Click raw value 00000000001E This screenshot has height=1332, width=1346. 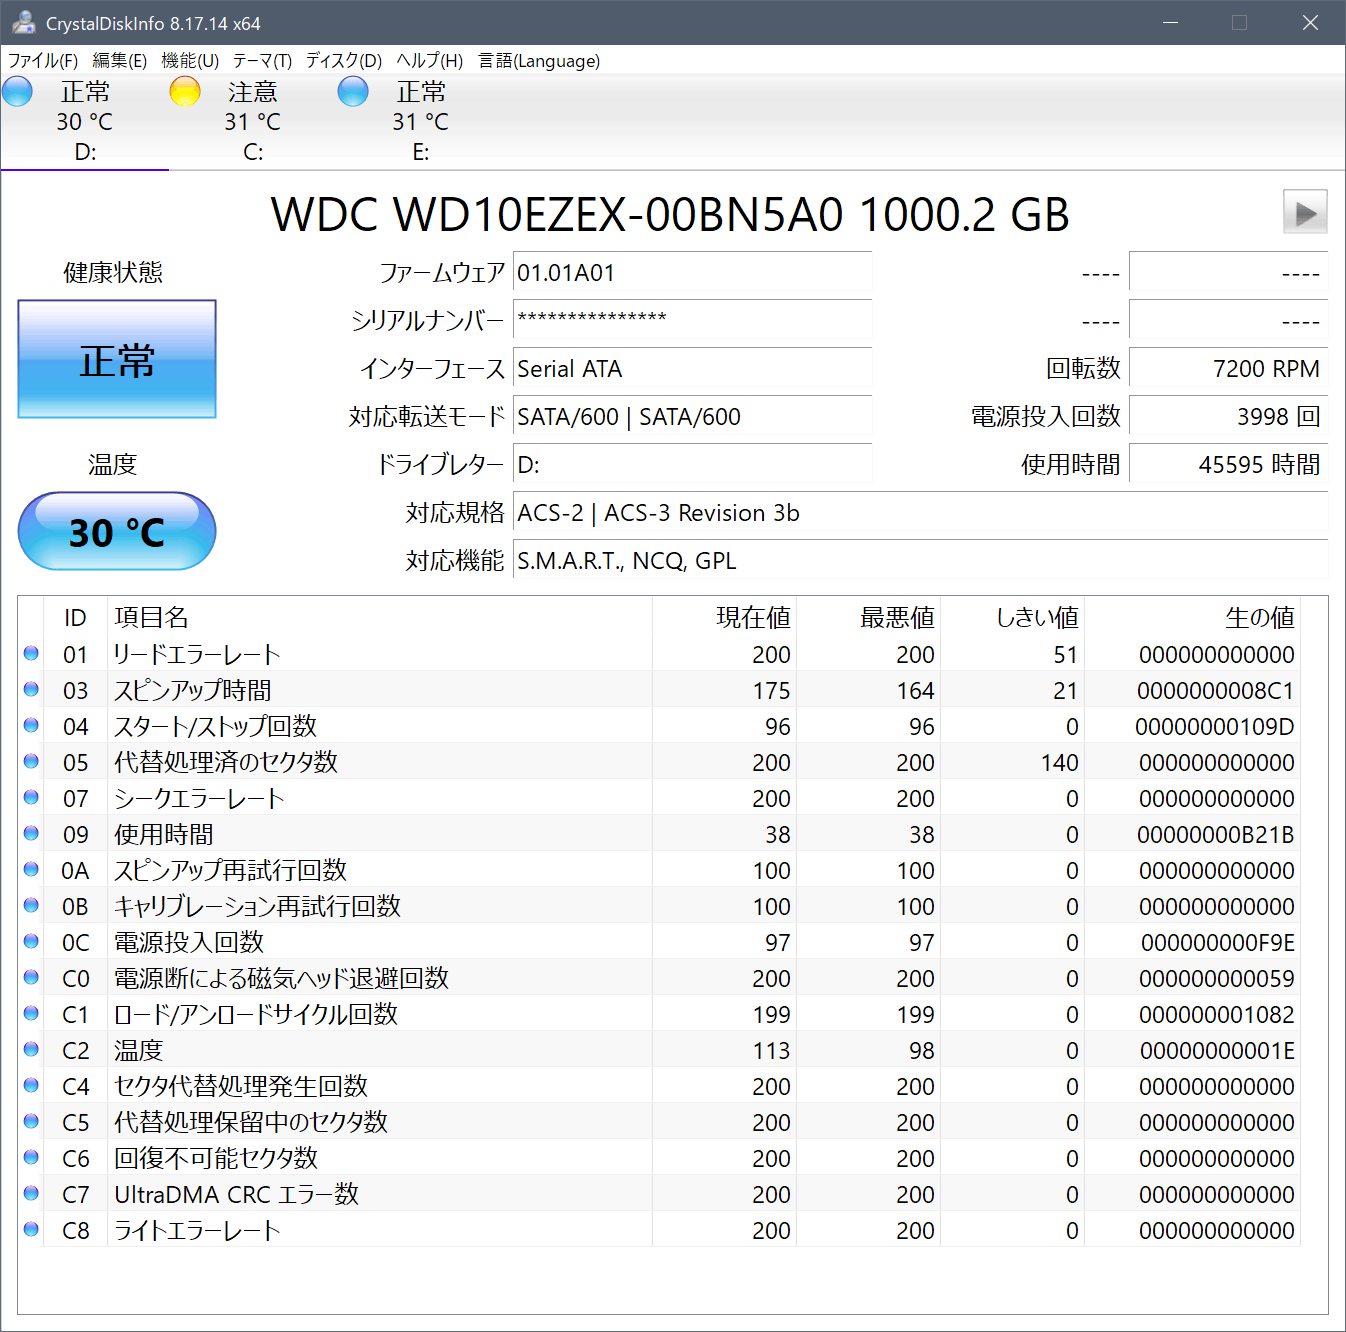[1217, 1050]
